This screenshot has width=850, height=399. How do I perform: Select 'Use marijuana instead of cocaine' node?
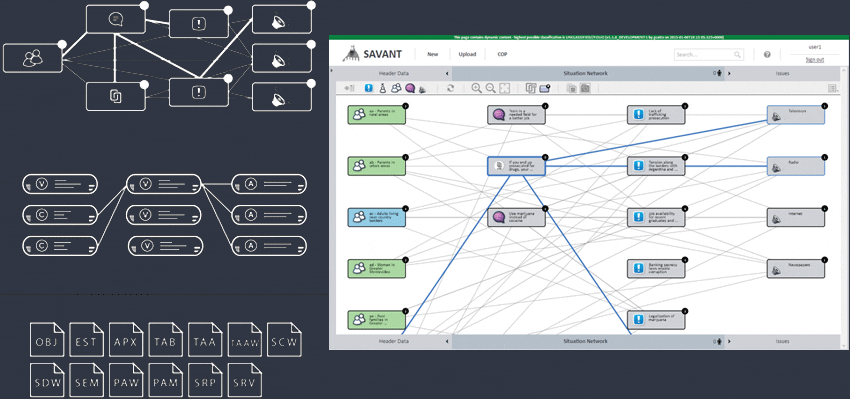pyautogui.click(x=516, y=217)
